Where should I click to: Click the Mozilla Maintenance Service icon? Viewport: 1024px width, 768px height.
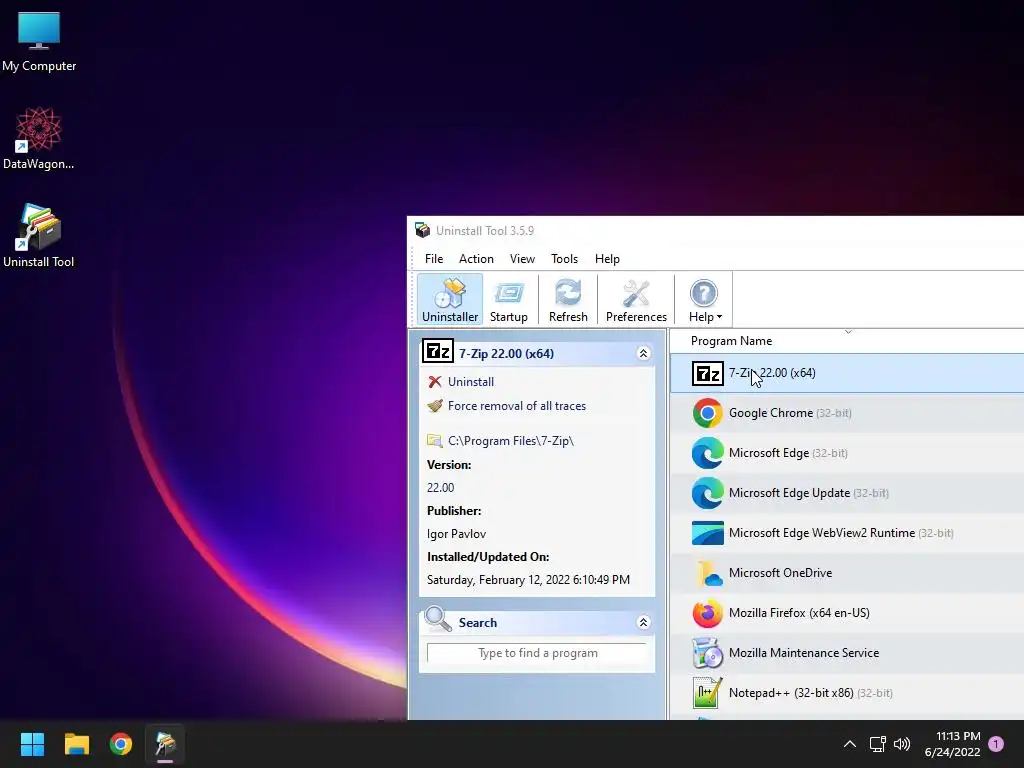(x=707, y=653)
